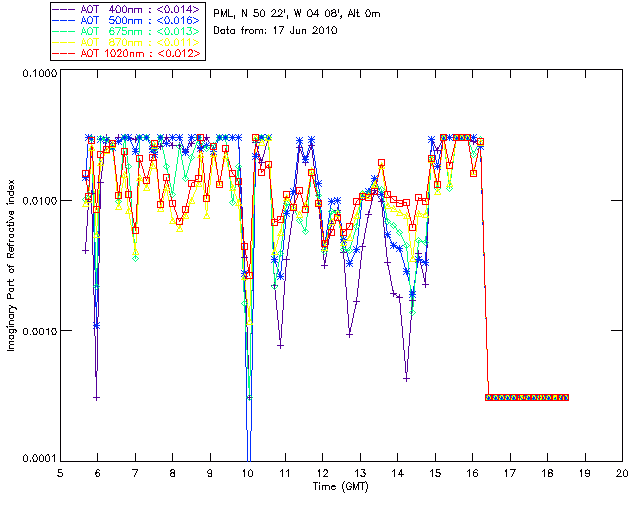Click the x-axis tick label 8

173,473
